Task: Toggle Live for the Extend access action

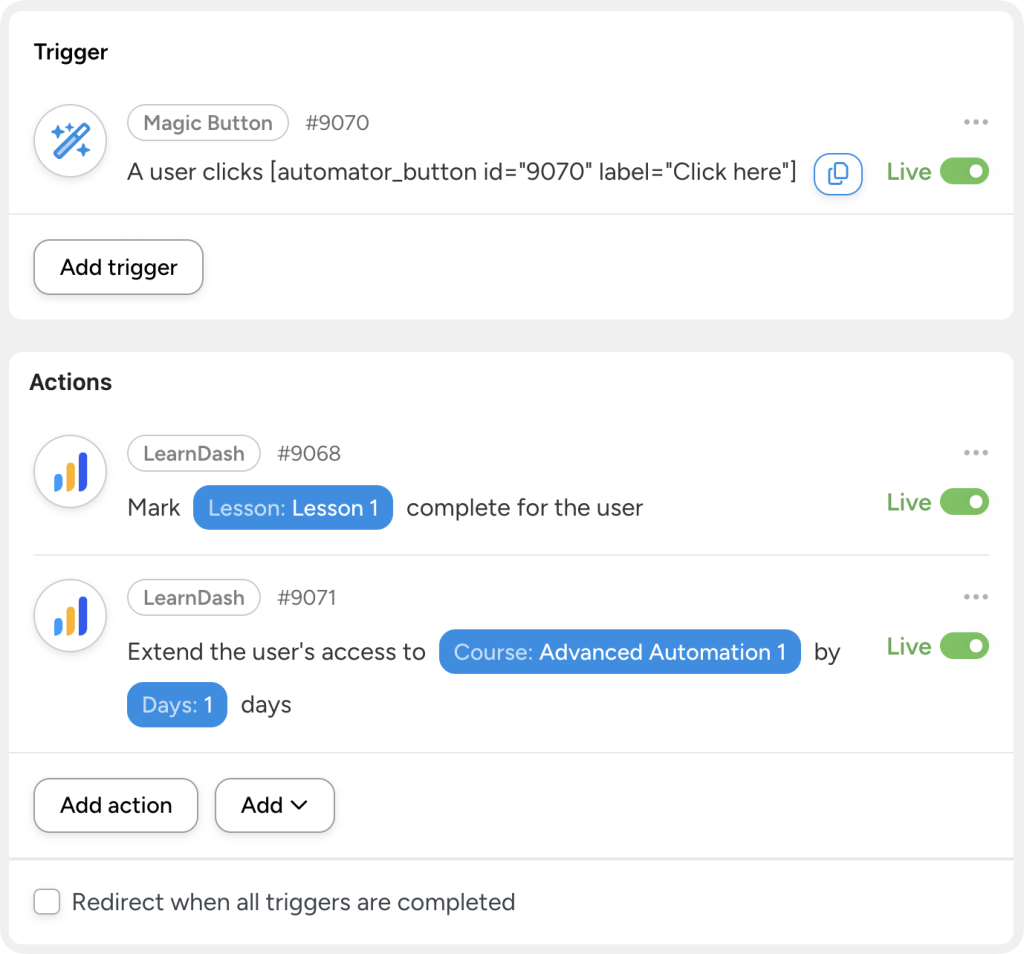Action: click(964, 646)
